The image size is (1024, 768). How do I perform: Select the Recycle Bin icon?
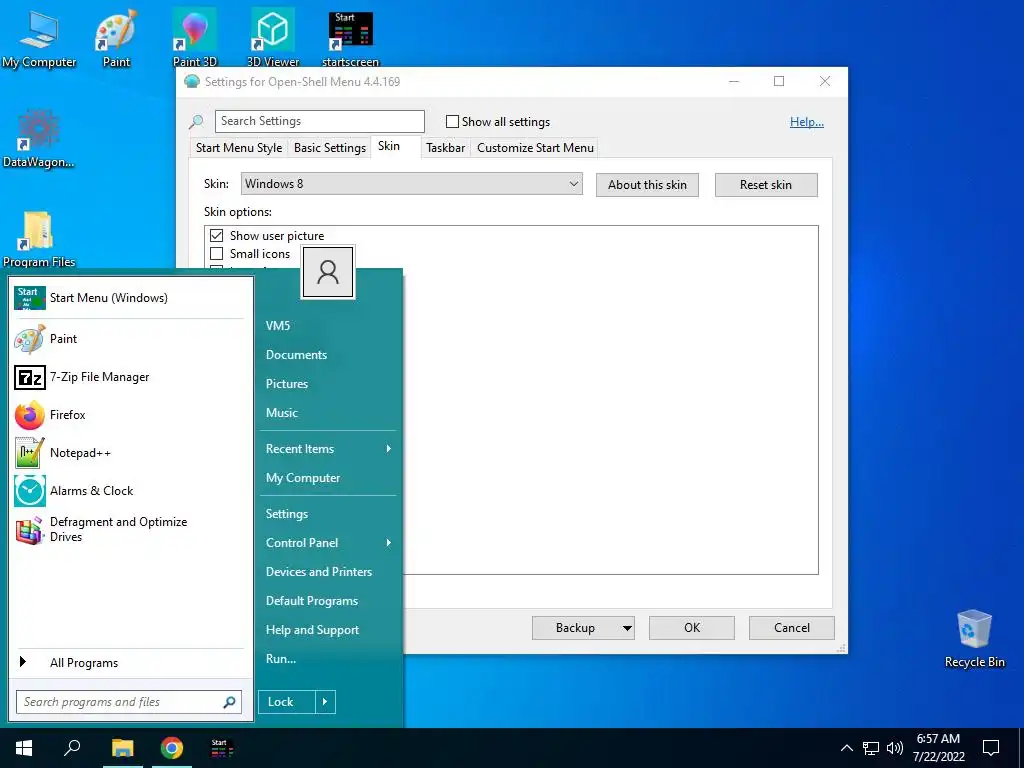(974, 639)
